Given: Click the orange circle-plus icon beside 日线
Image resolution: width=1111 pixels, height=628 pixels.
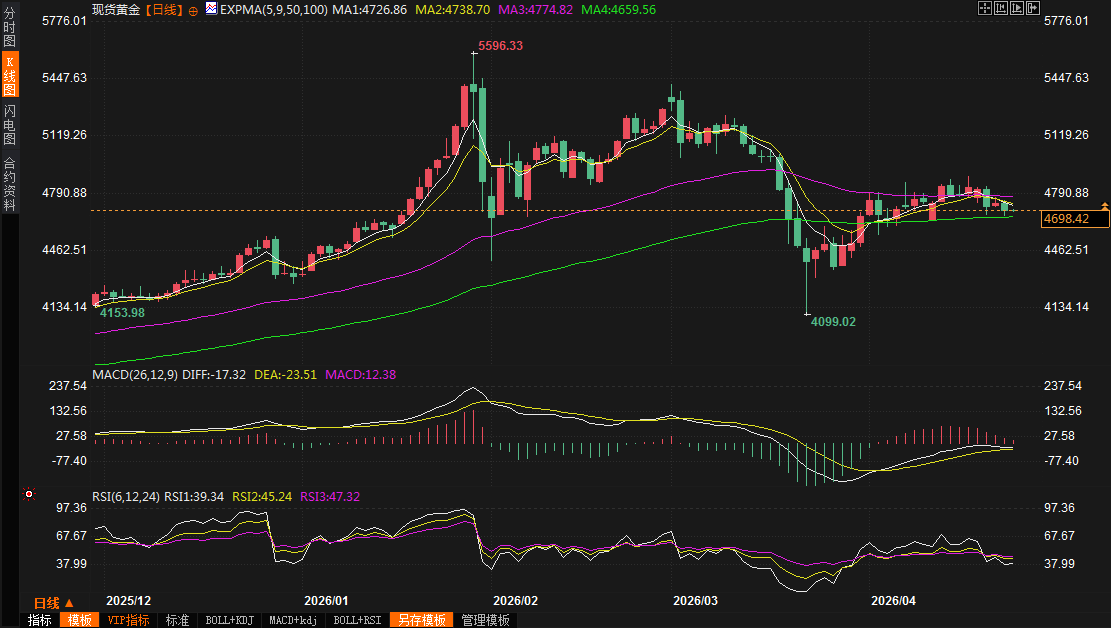Looking at the screenshot, I should point(193,9).
